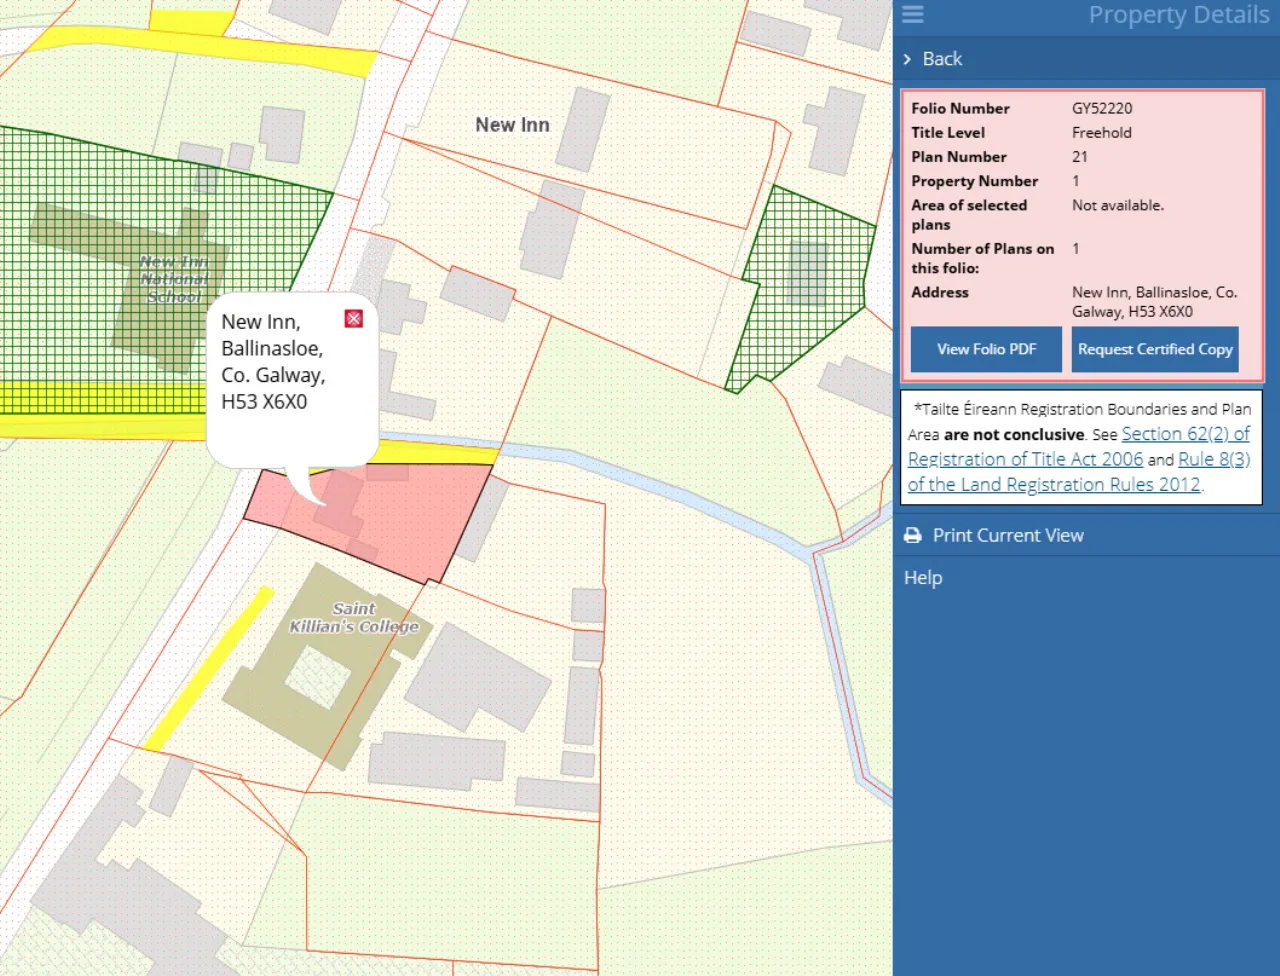Screen dimensions: 1280x976
Task: Open the Section 62(2) Registration of Title Act link
Action: click(x=1184, y=434)
